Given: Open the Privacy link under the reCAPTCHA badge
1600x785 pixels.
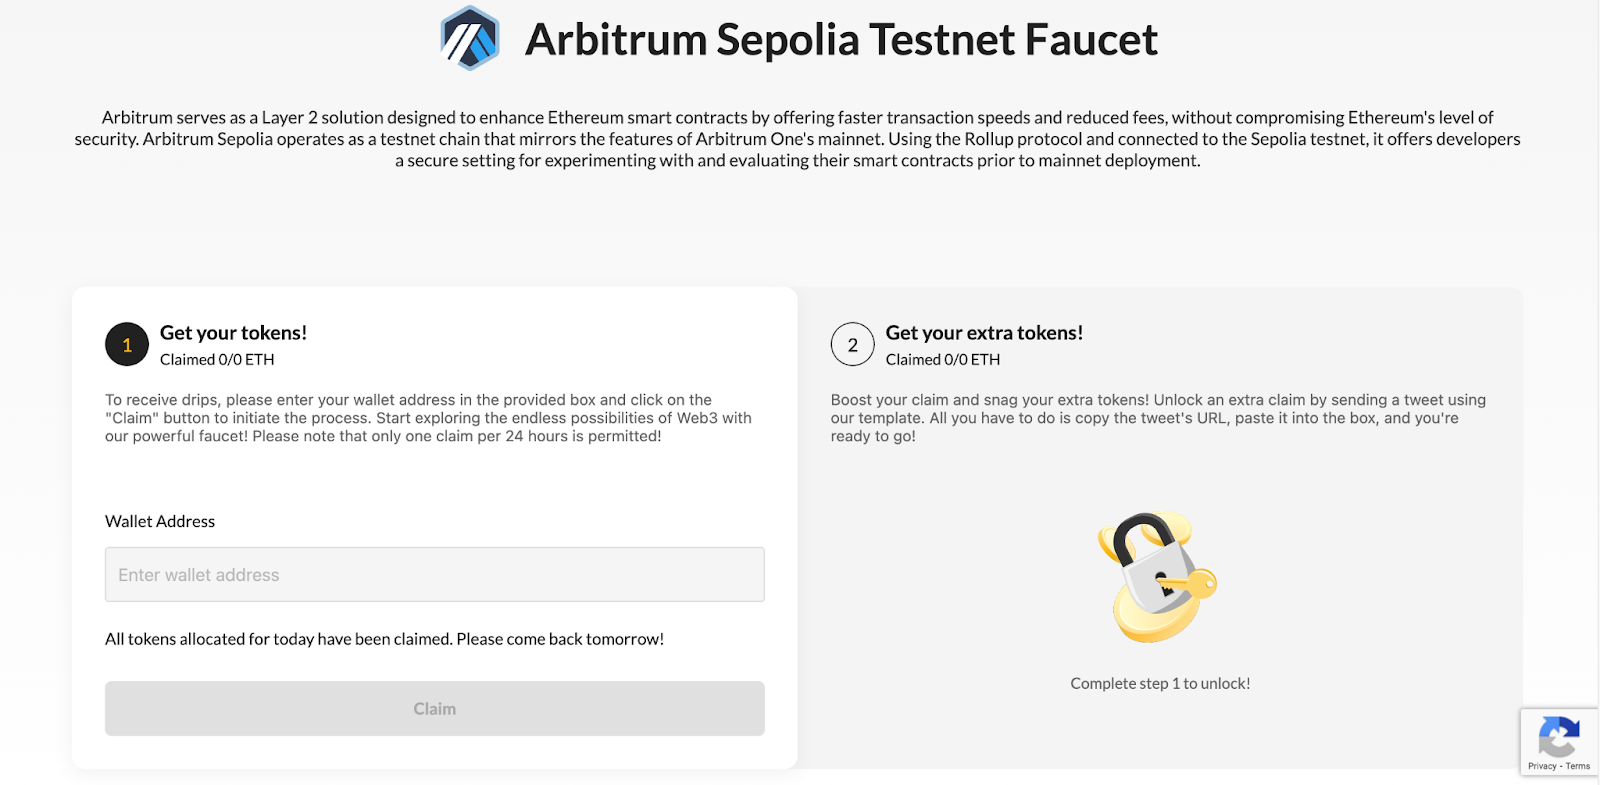Looking at the screenshot, I should pyautogui.click(x=1541, y=768).
